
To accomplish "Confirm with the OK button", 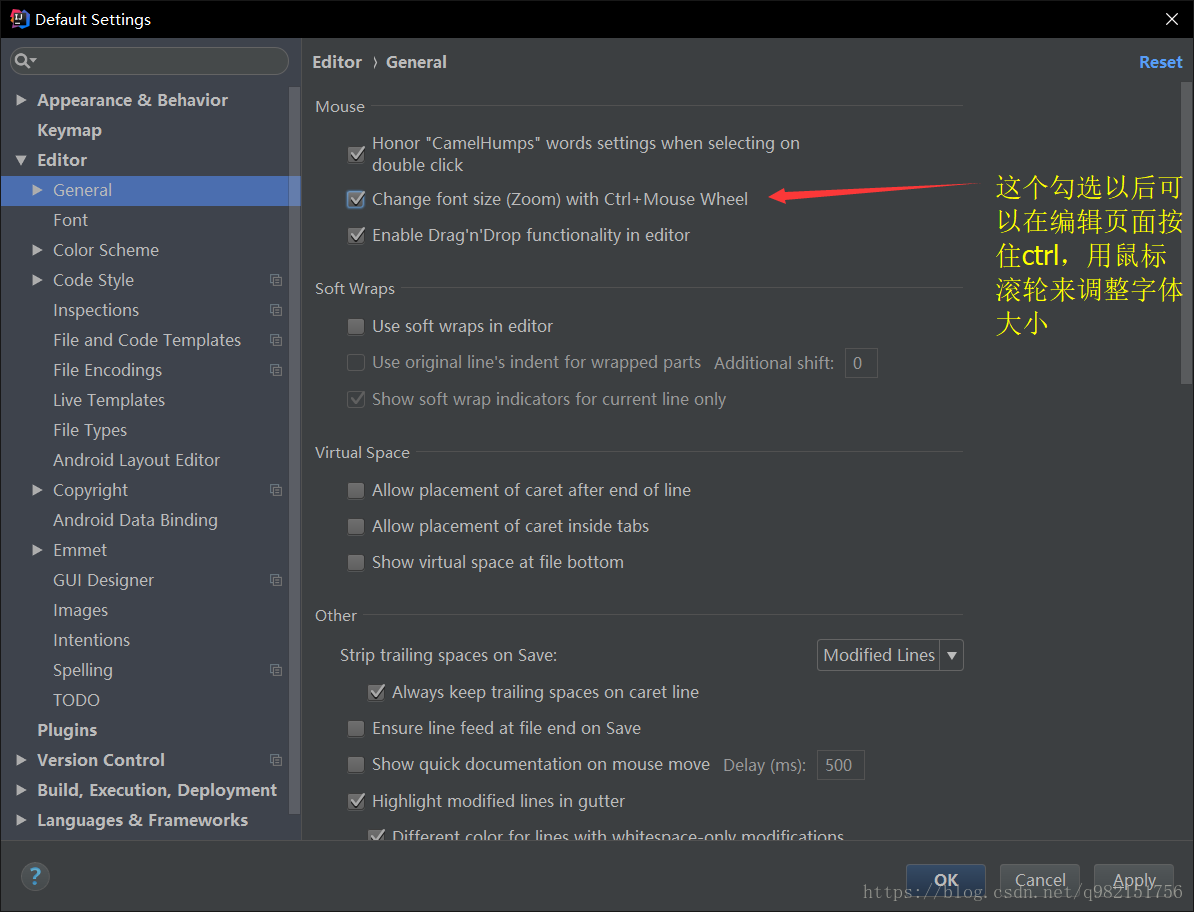I will (946, 880).
